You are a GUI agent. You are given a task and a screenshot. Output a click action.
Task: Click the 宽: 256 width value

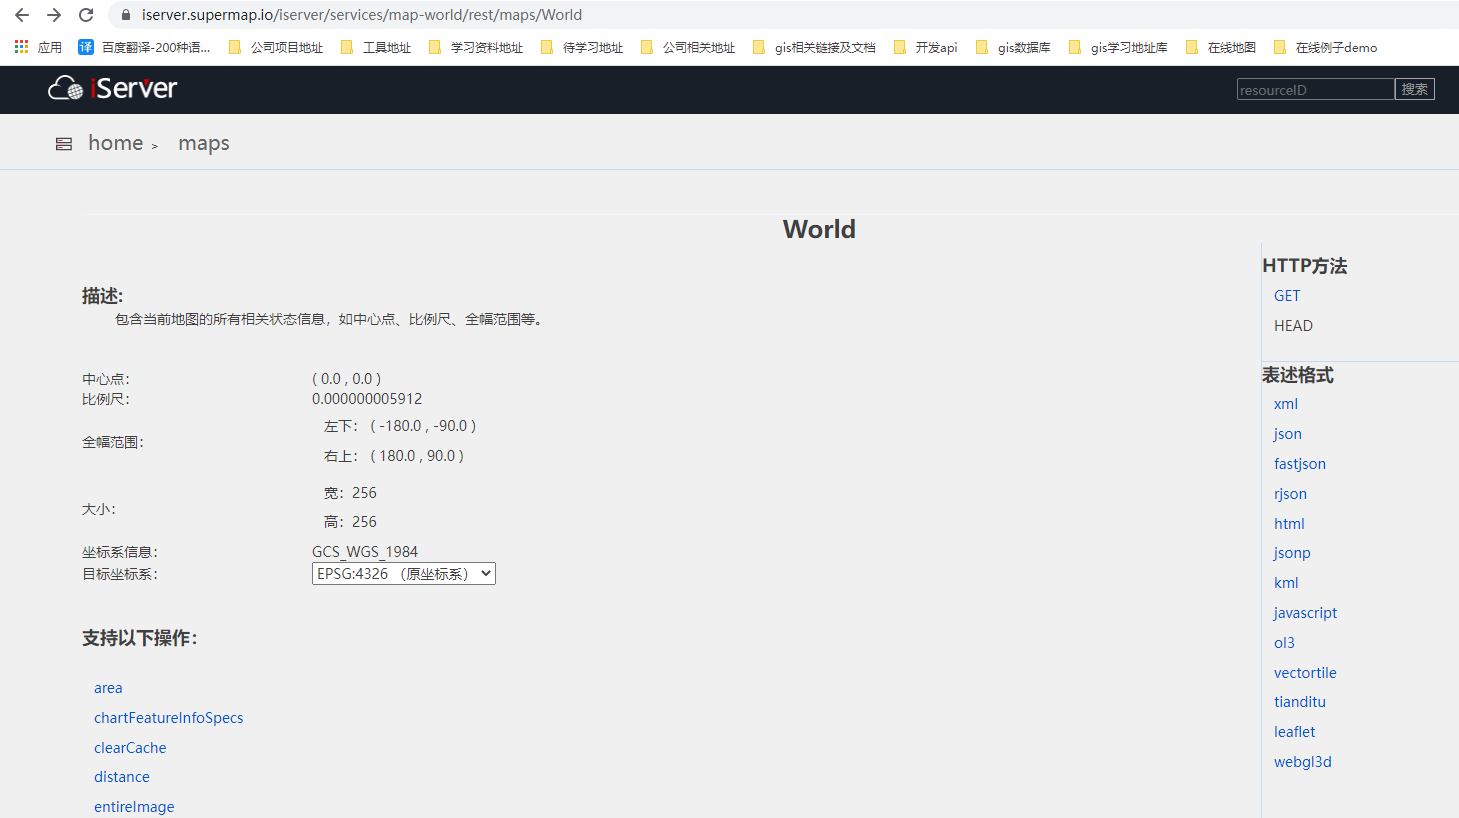(350, 493)
